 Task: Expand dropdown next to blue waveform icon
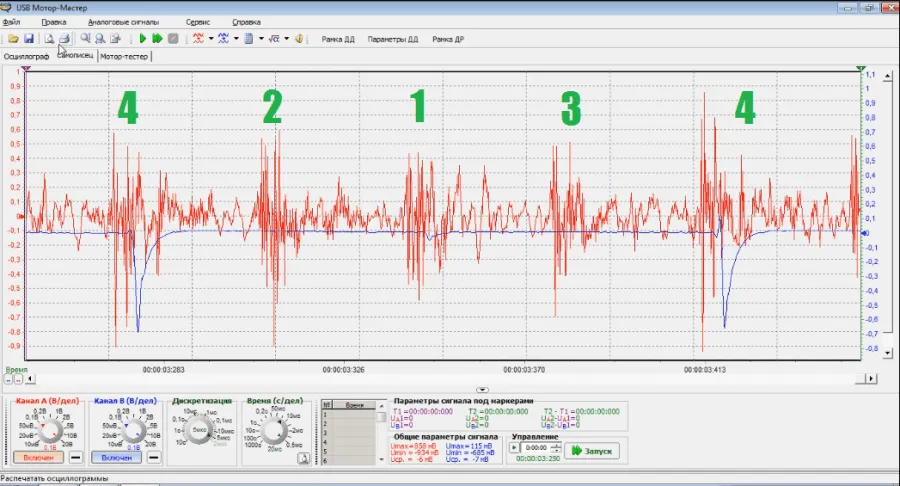click(x=236, y=39)
